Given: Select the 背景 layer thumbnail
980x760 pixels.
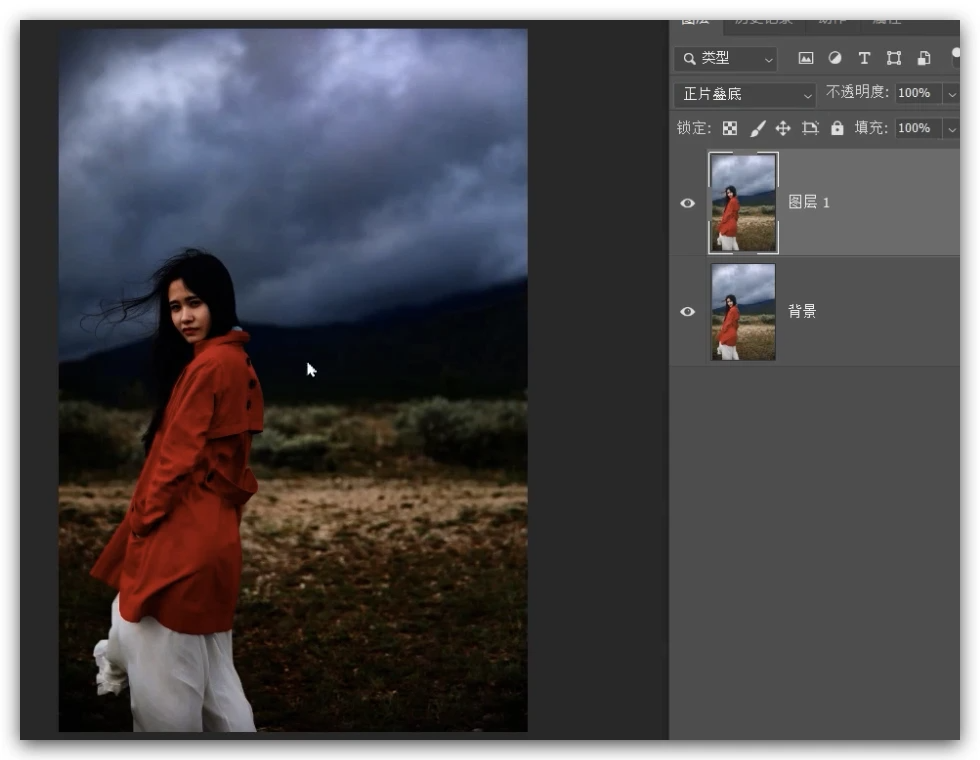Looking at the screenshot, I should (x=743, y=311).
